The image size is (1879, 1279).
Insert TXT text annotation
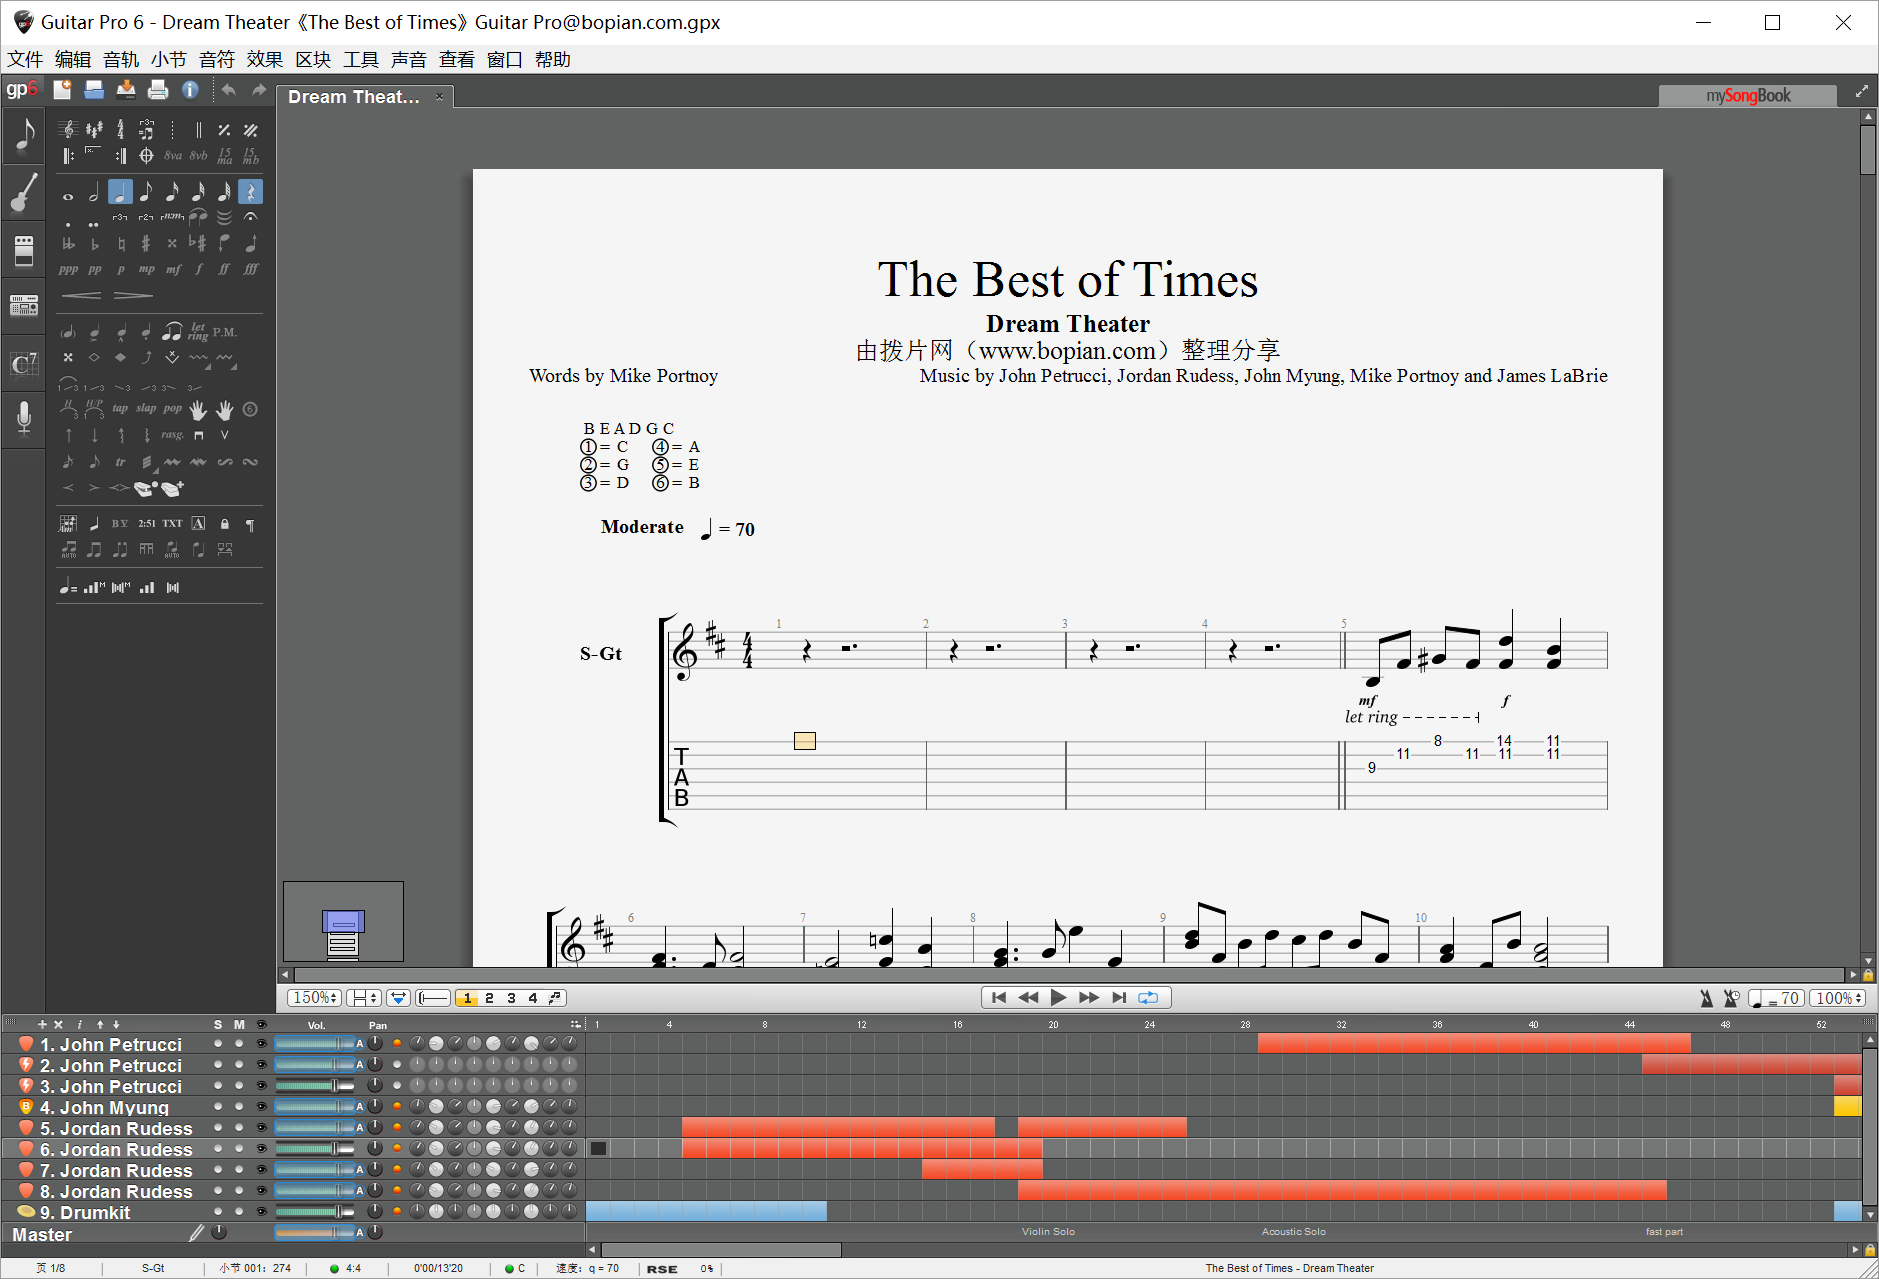(x=172, y=523)
